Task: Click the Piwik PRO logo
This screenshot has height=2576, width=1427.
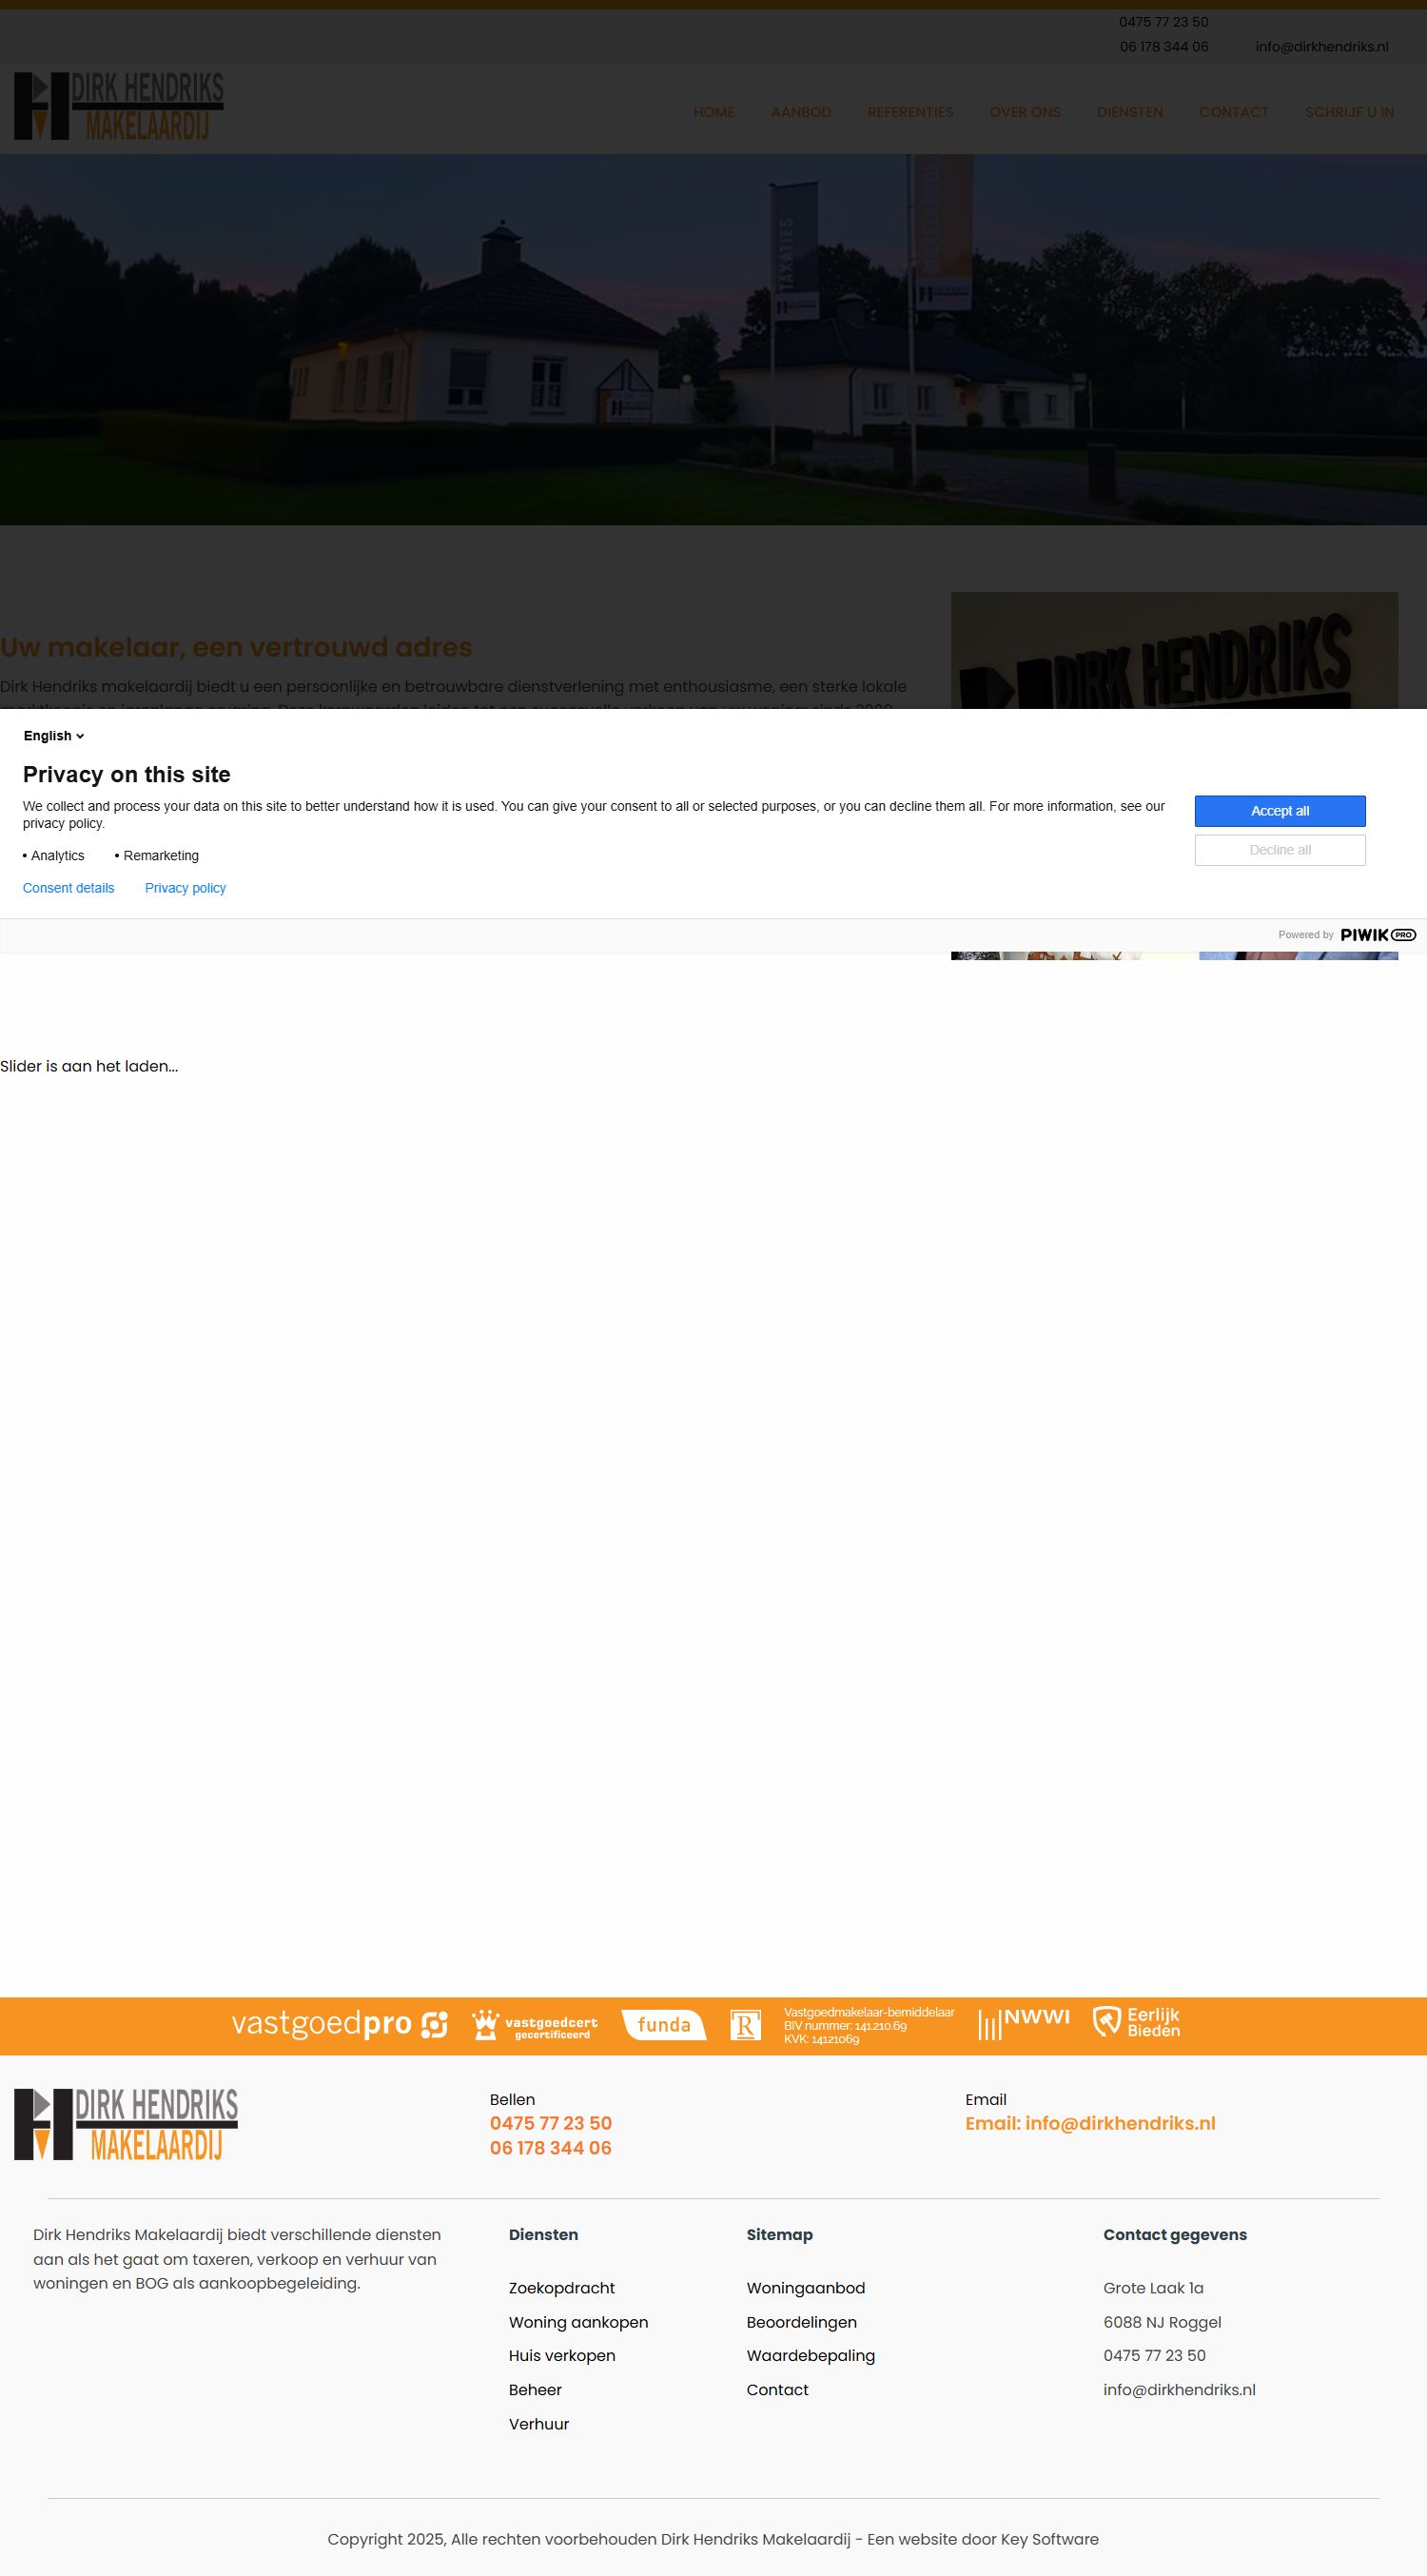Action: pos(1377,935)
